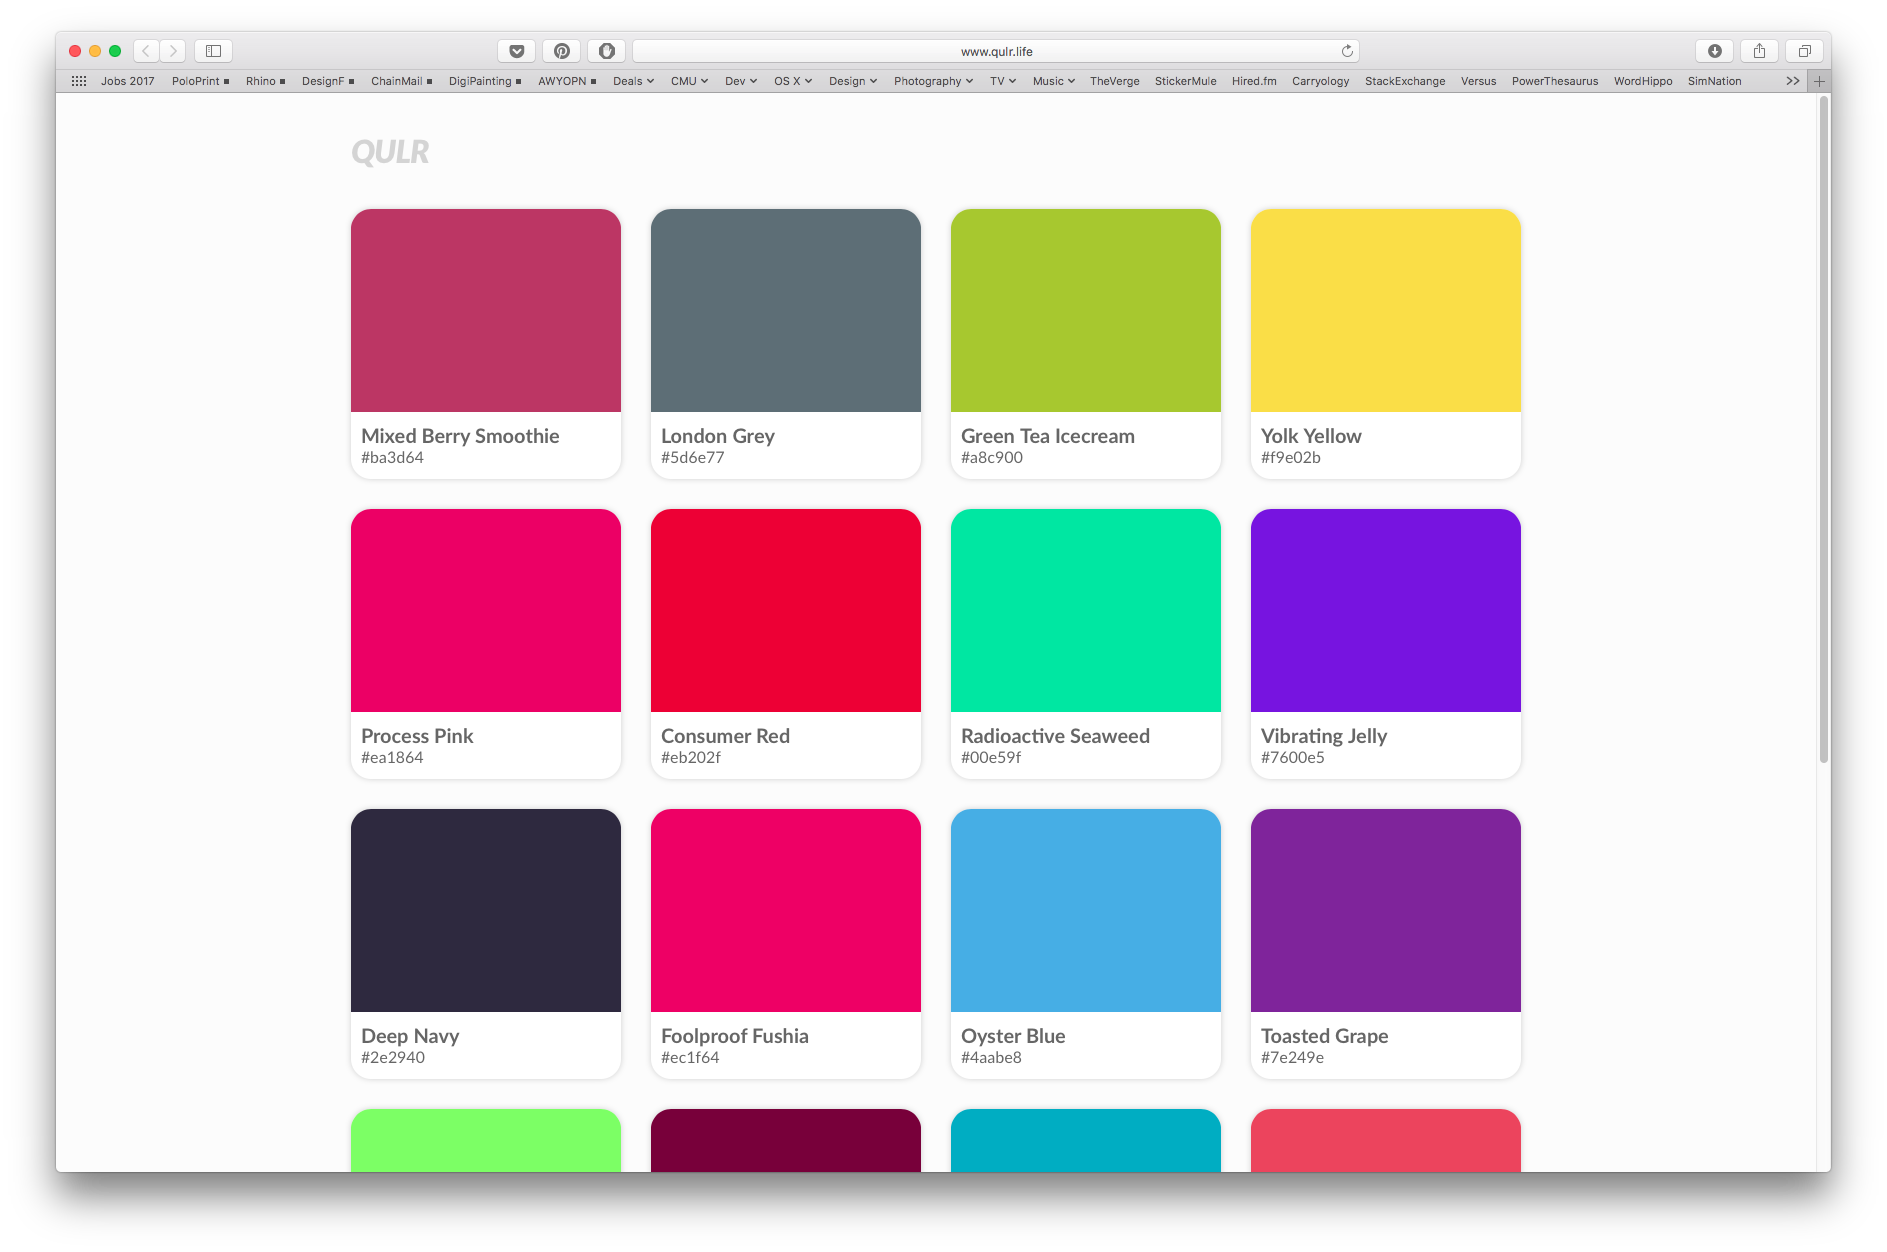
Task: Expand the Photography bookmarks folder
Action: (x=933, y=81)
